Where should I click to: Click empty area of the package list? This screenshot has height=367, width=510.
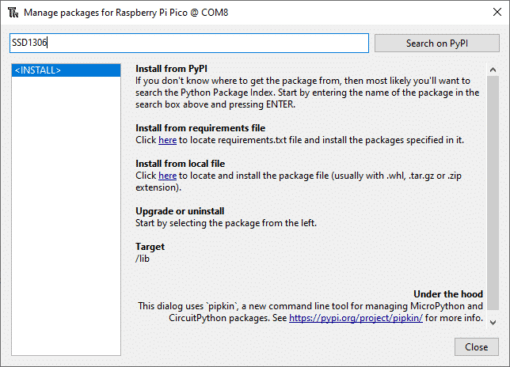click(66, 217)
